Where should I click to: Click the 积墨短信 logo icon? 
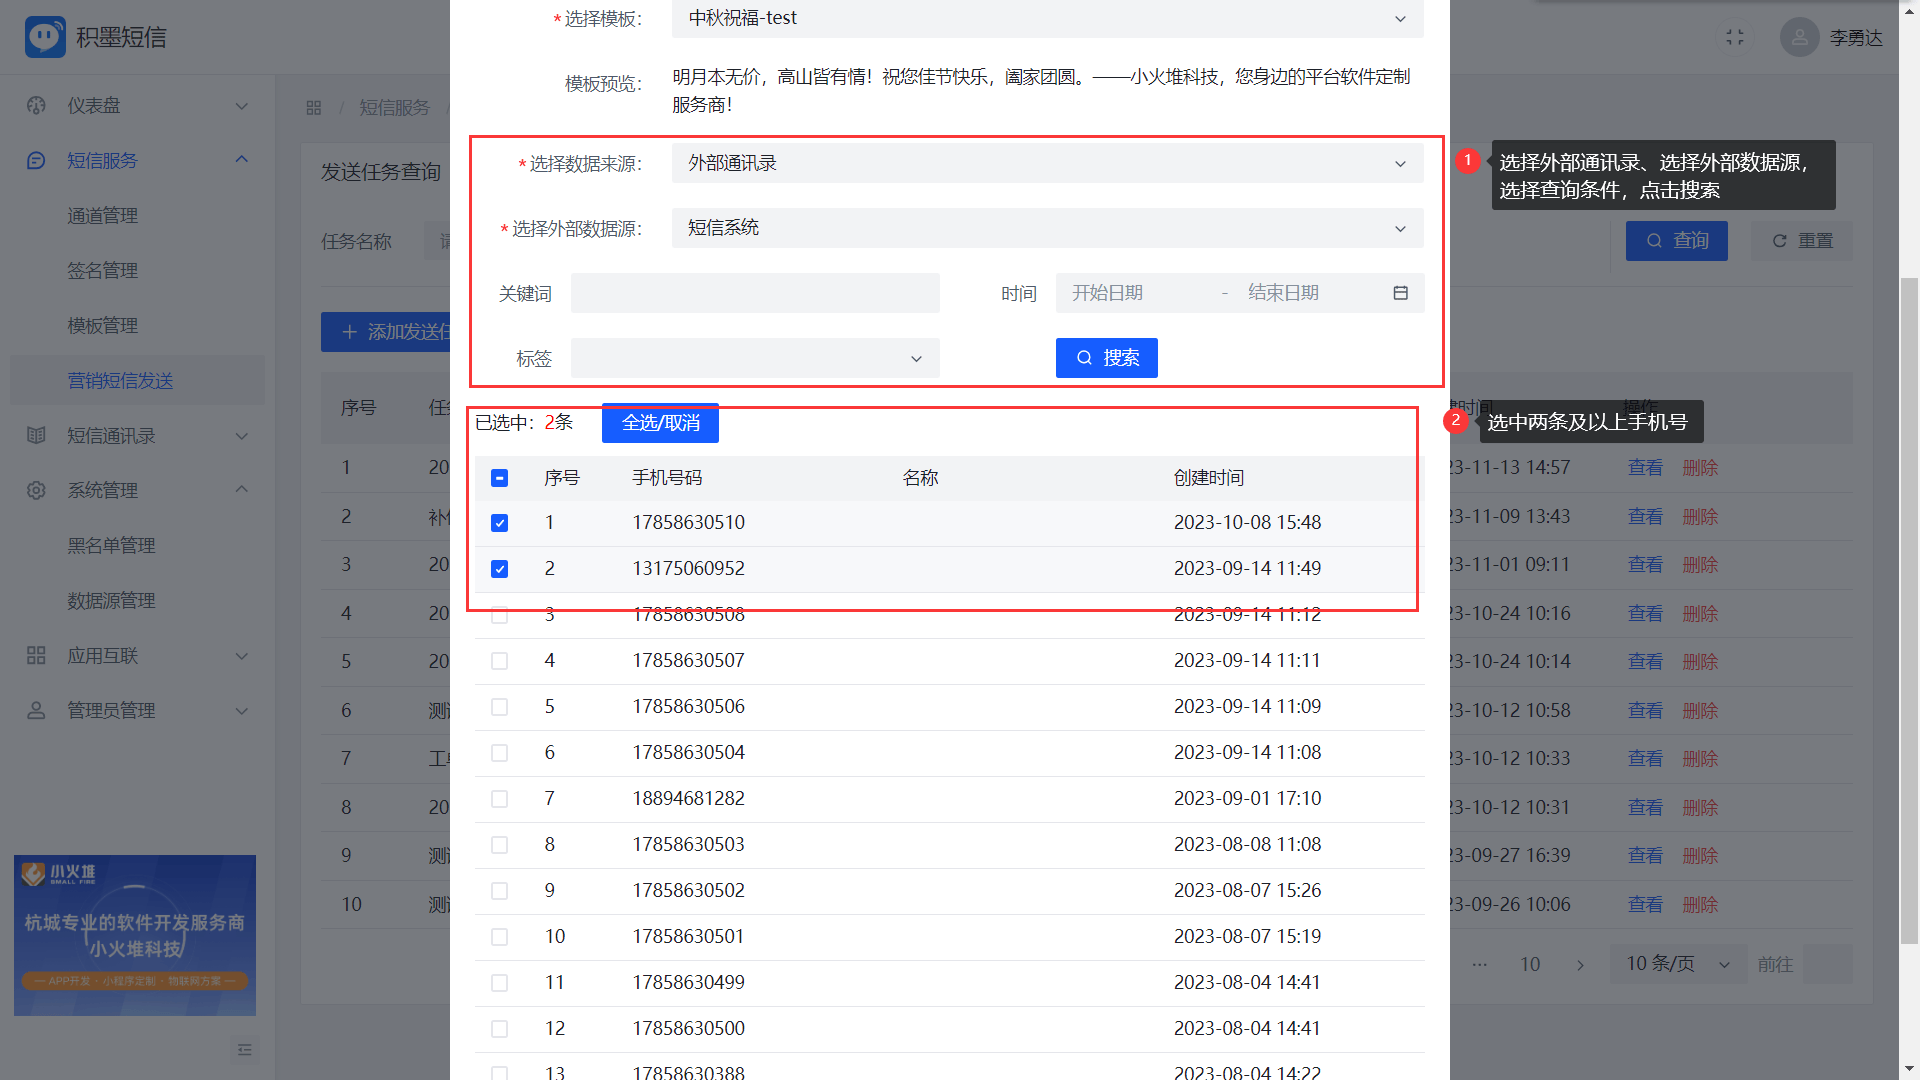(45, 37)
